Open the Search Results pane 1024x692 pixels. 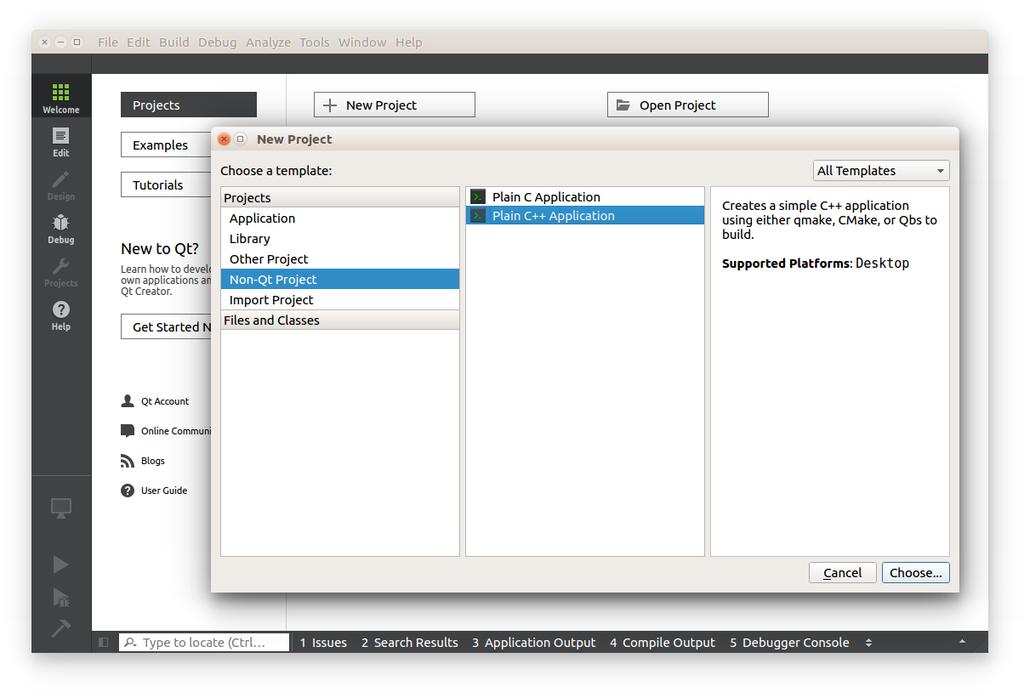pyautogui.click(x=409, y=642)
